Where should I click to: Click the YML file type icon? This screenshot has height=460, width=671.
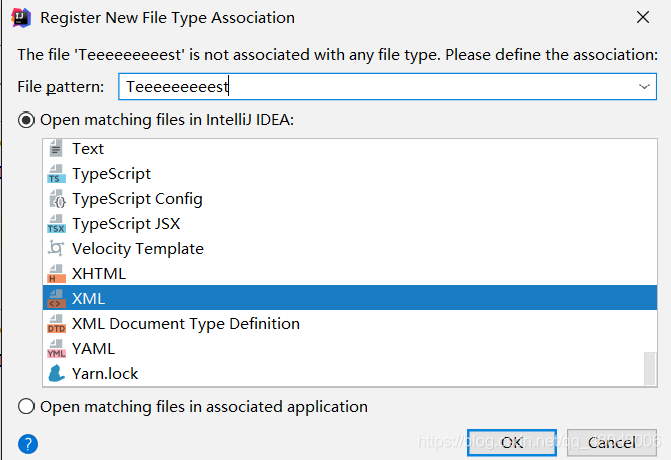coord(56,349)
